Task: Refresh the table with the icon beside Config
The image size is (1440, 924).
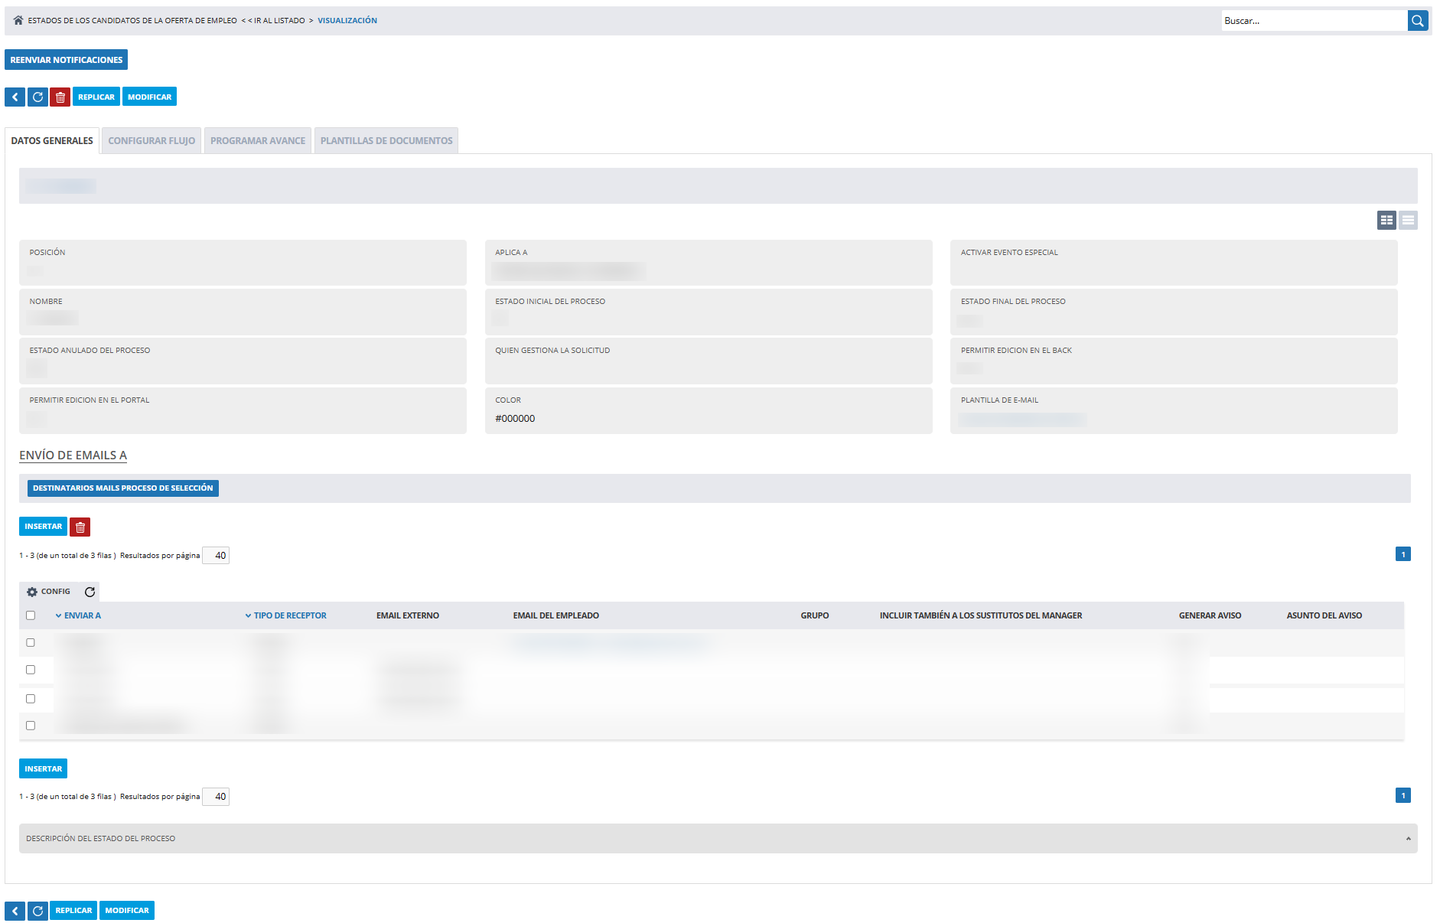Action: click(90, 592)
